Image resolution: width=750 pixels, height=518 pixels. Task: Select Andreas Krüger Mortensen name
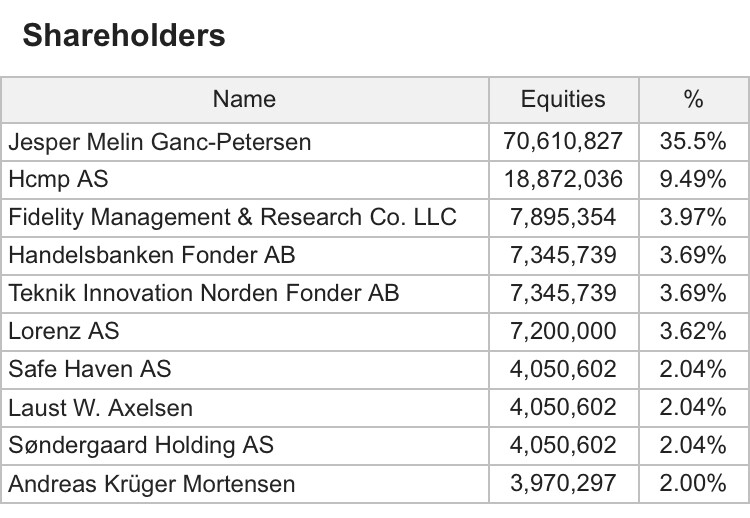(x=151, y=485)
